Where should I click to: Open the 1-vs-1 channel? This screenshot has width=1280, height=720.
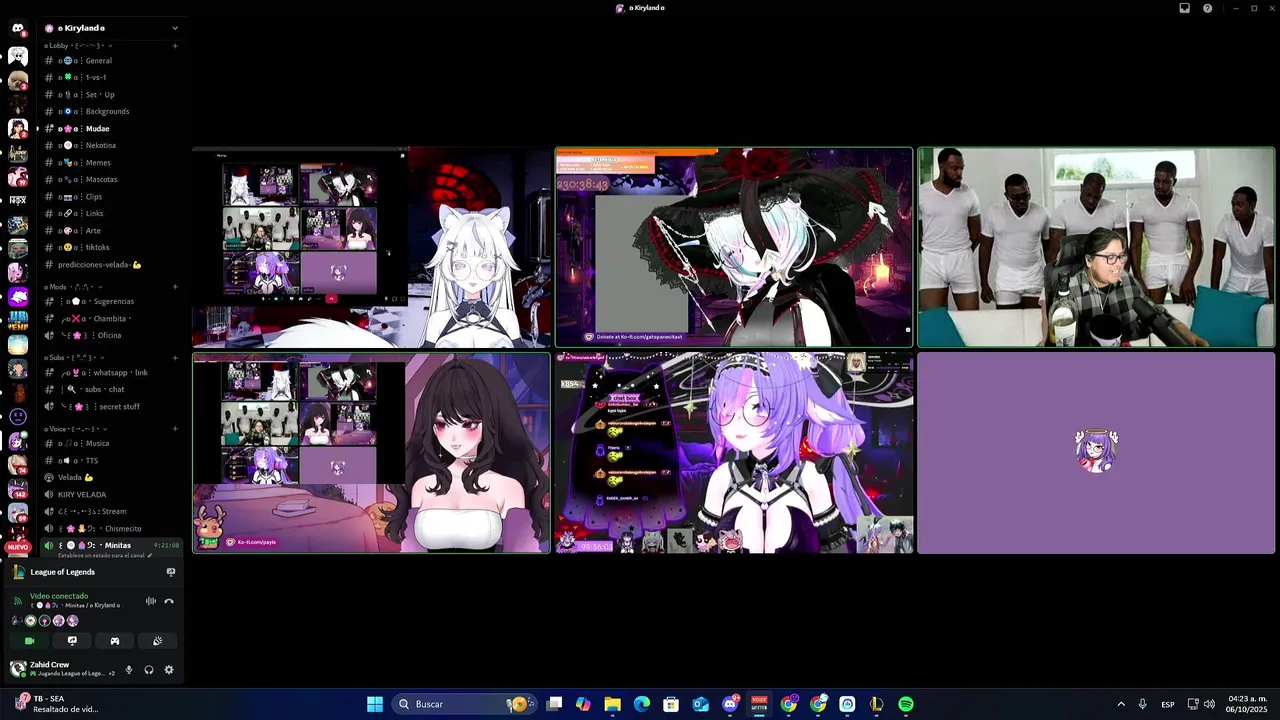[111, 78]
